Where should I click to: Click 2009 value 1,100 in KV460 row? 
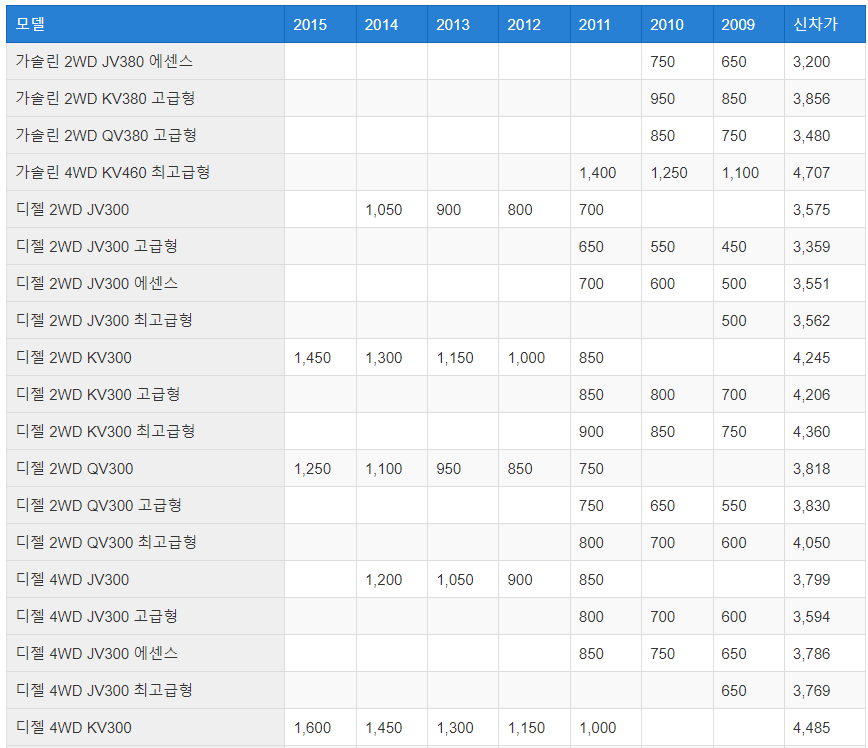point(740,173)
